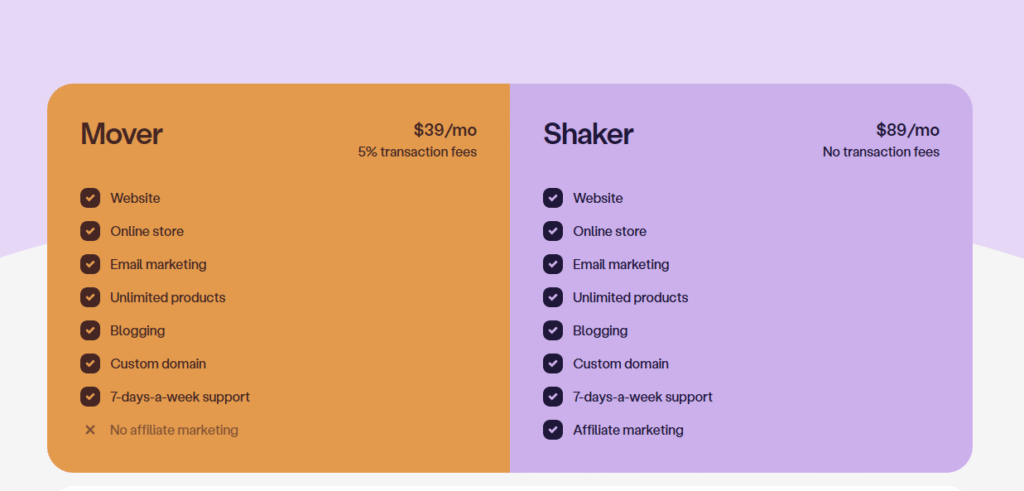This screenshot has height=491, width=1024.
Task: Click the Shaker Email marketing feature text
Action: pos(621,264)
